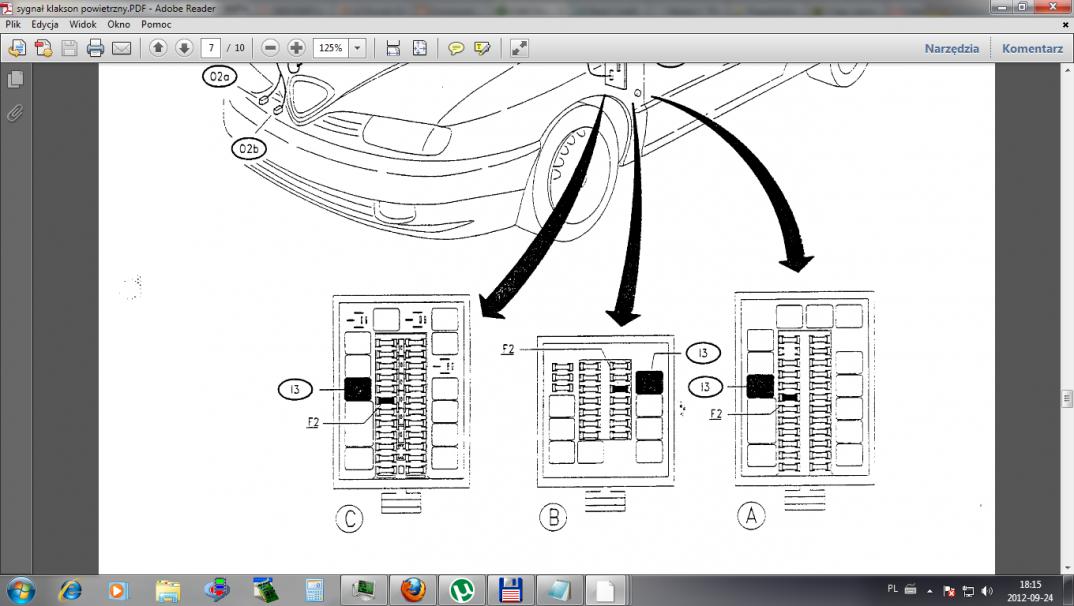Show hidden system tray icons
The width and height of the screenshot is (1074, 606).
[x=929, y=590]
